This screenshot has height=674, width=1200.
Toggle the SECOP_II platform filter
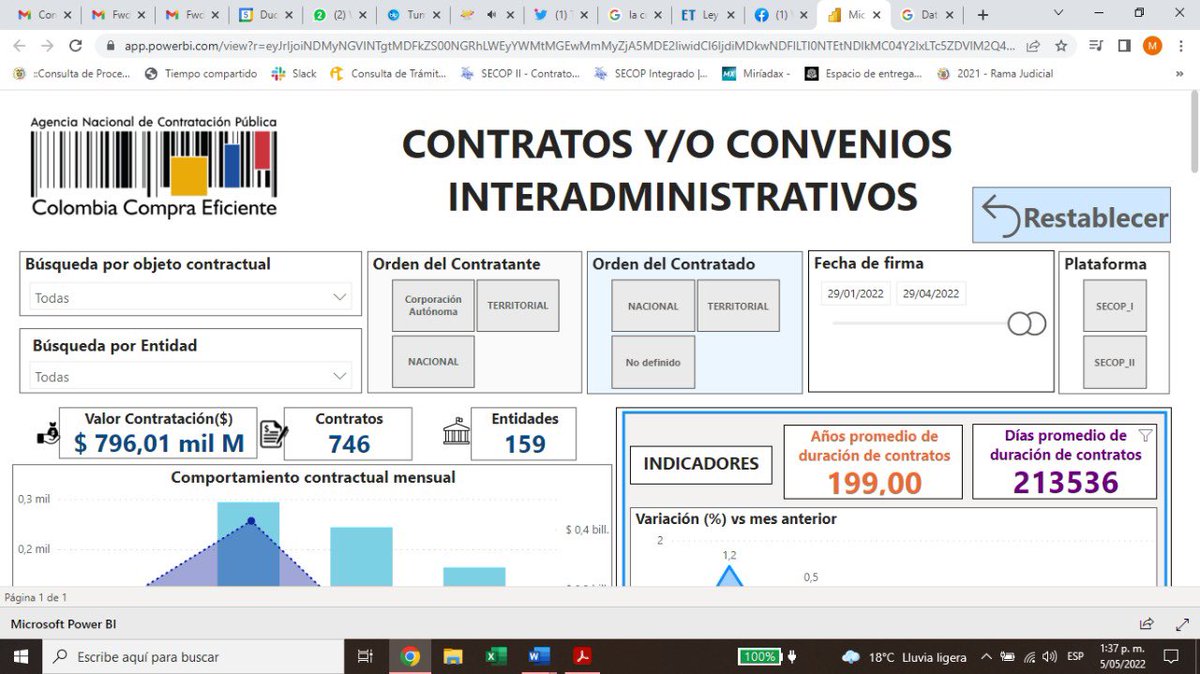point(1114,362)
